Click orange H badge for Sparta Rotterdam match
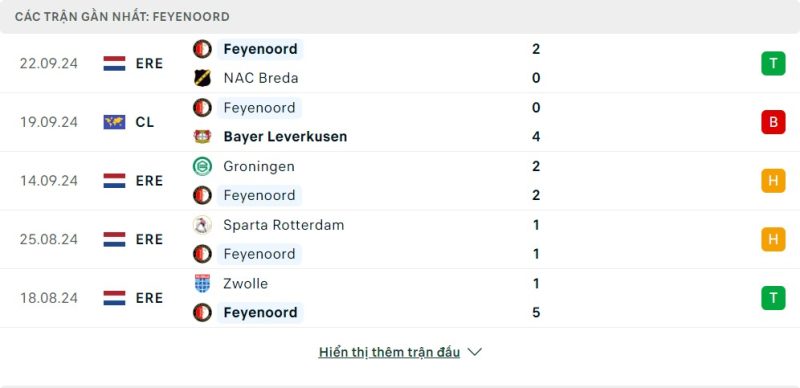Screen dimensions: 800x388 [x=773, y=239]
